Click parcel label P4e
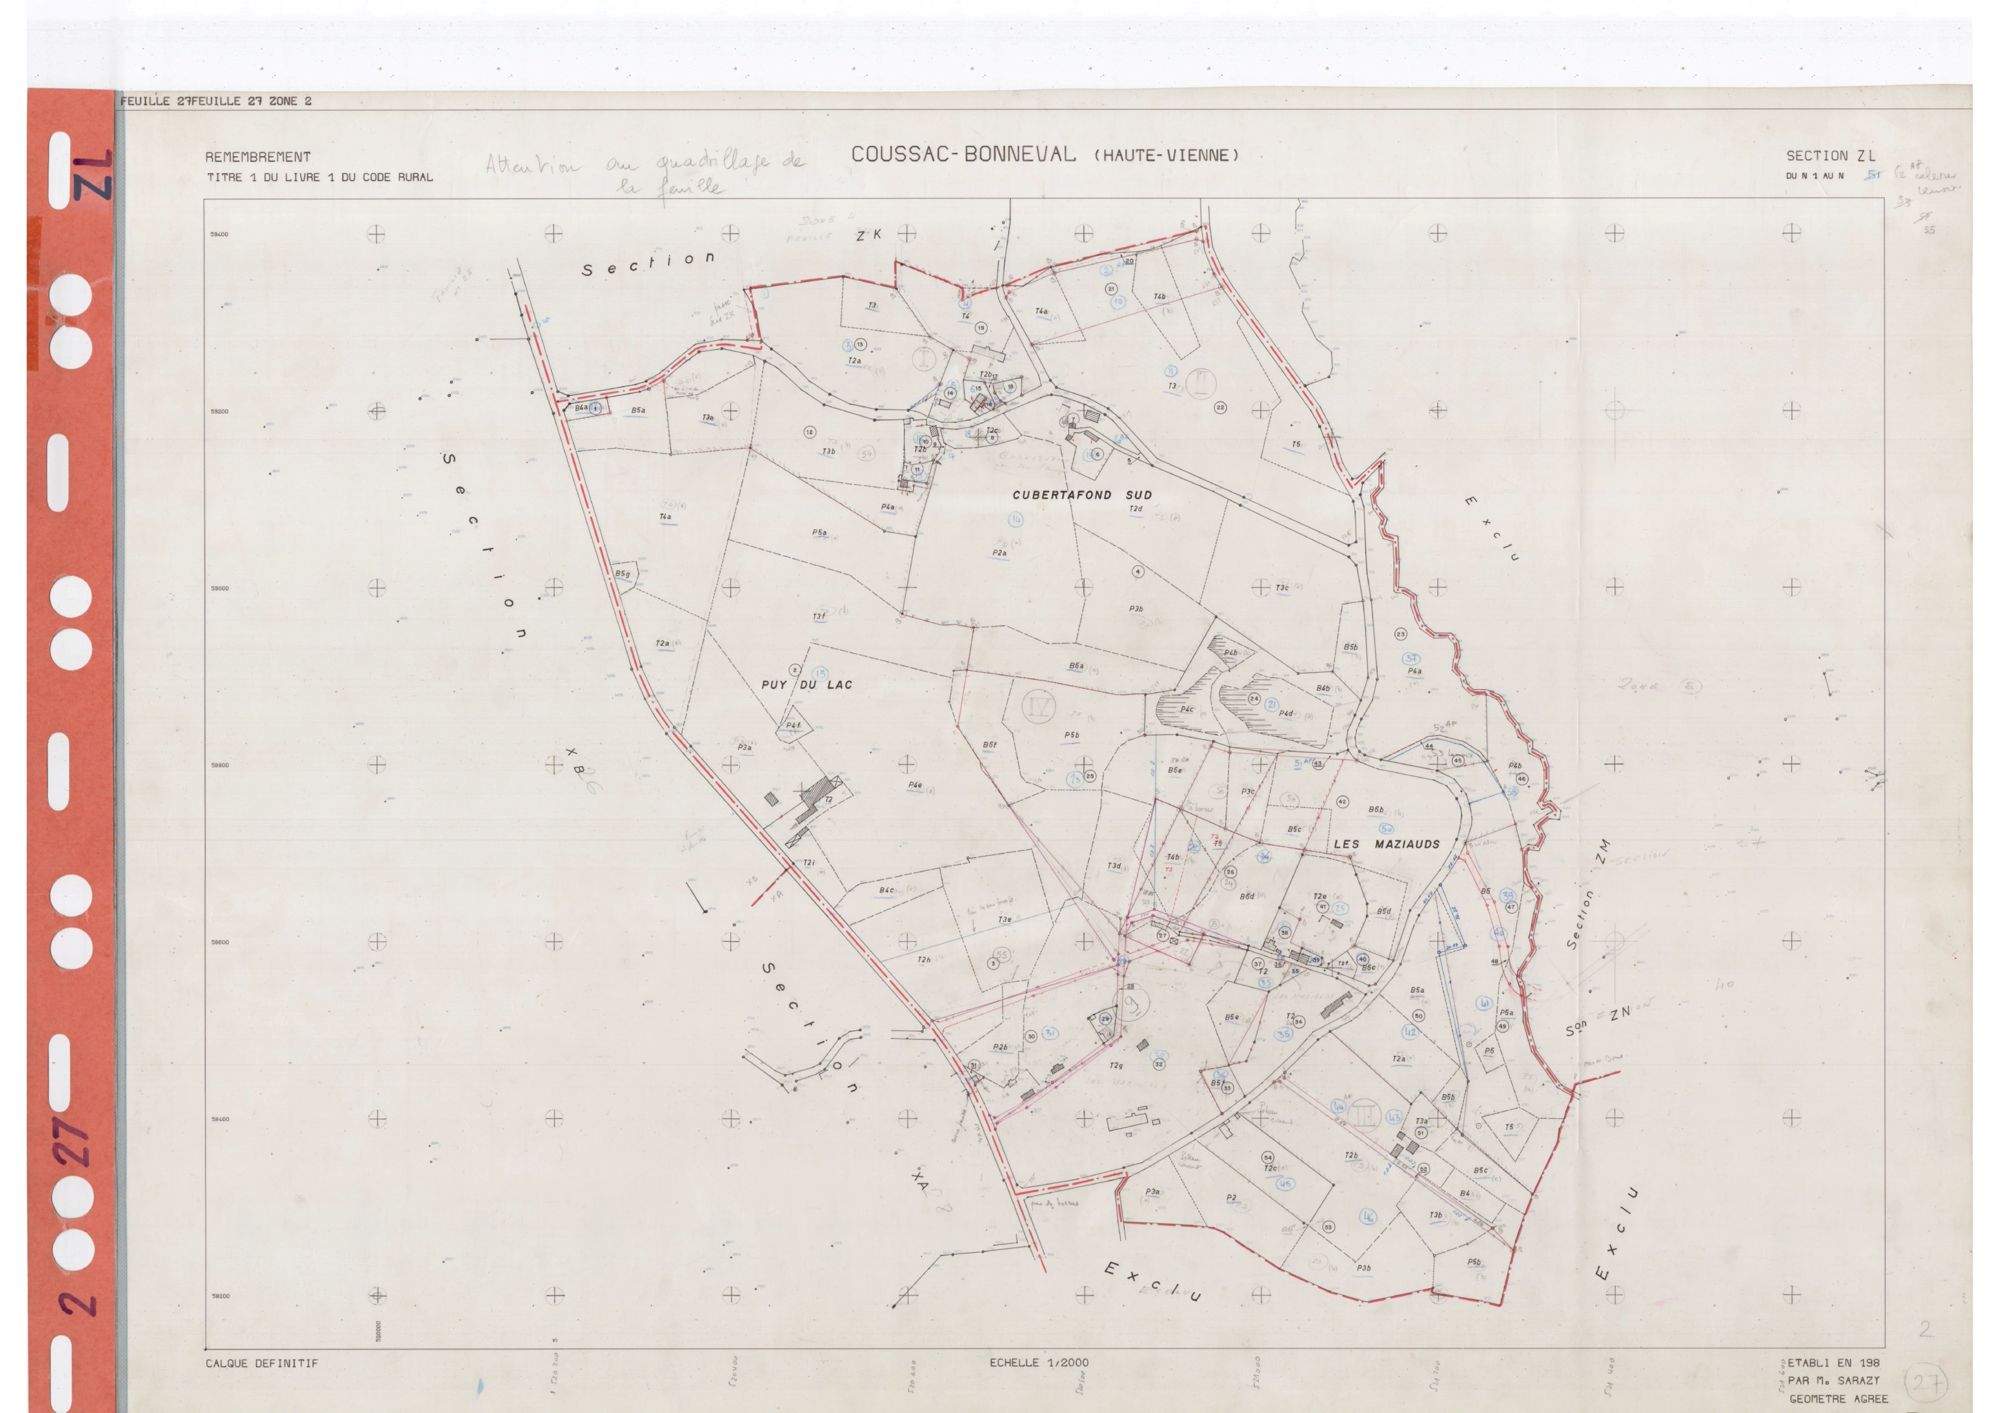The width and height of the screenshot is (2000, 1413). (x=914, y=786)
